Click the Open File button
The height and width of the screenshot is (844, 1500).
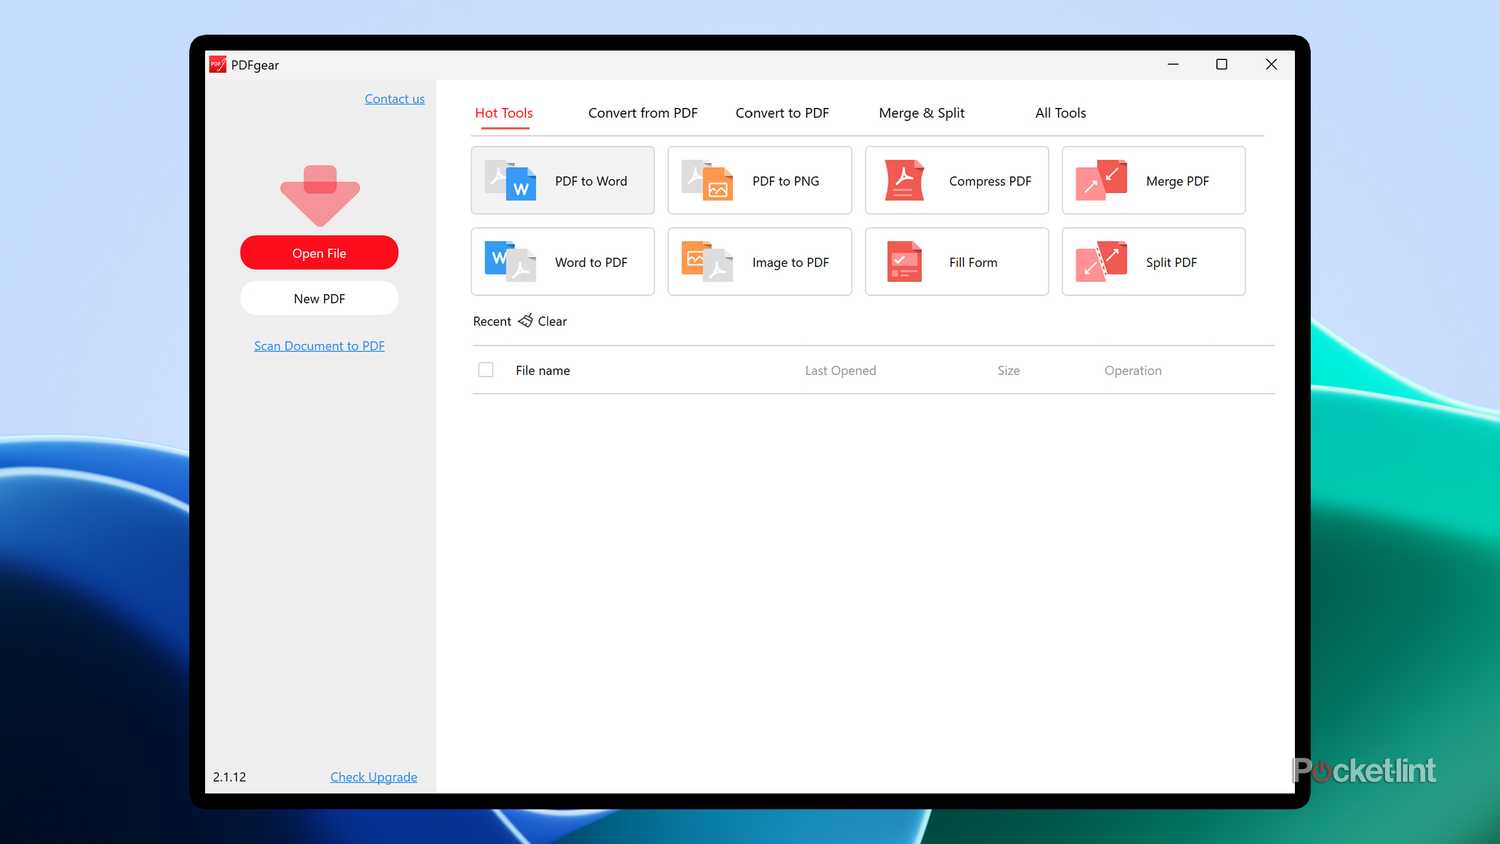tap(319, 253)
